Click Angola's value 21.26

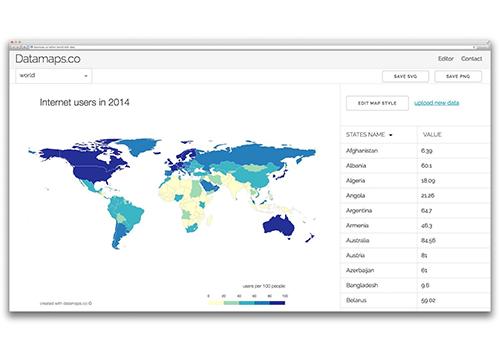[428, 196]
